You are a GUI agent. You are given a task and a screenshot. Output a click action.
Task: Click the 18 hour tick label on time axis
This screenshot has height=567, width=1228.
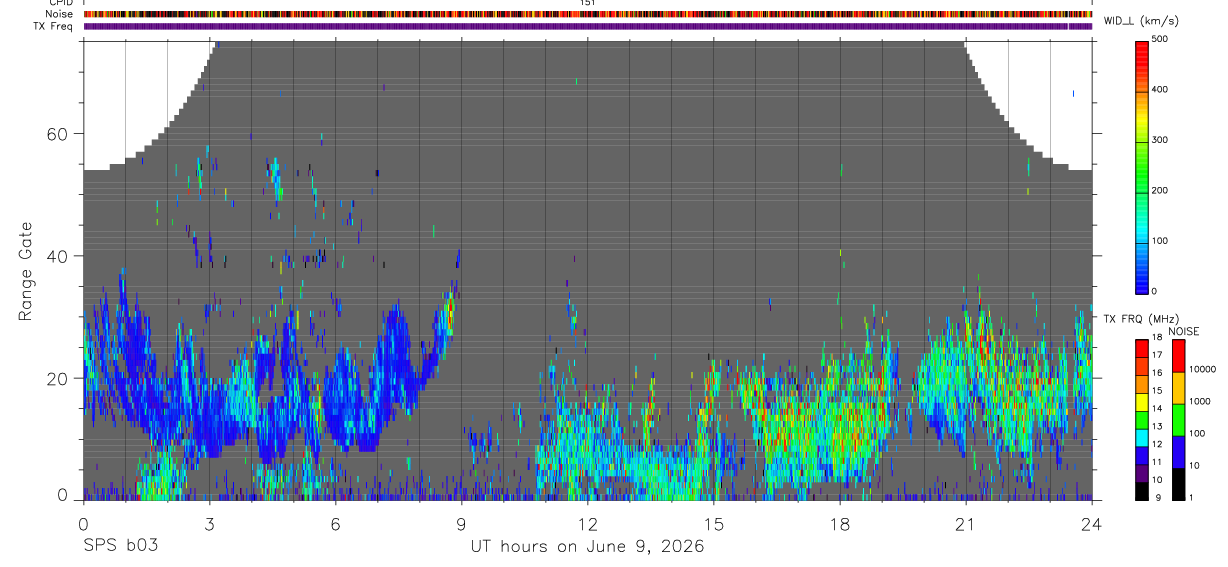[839, 526]
